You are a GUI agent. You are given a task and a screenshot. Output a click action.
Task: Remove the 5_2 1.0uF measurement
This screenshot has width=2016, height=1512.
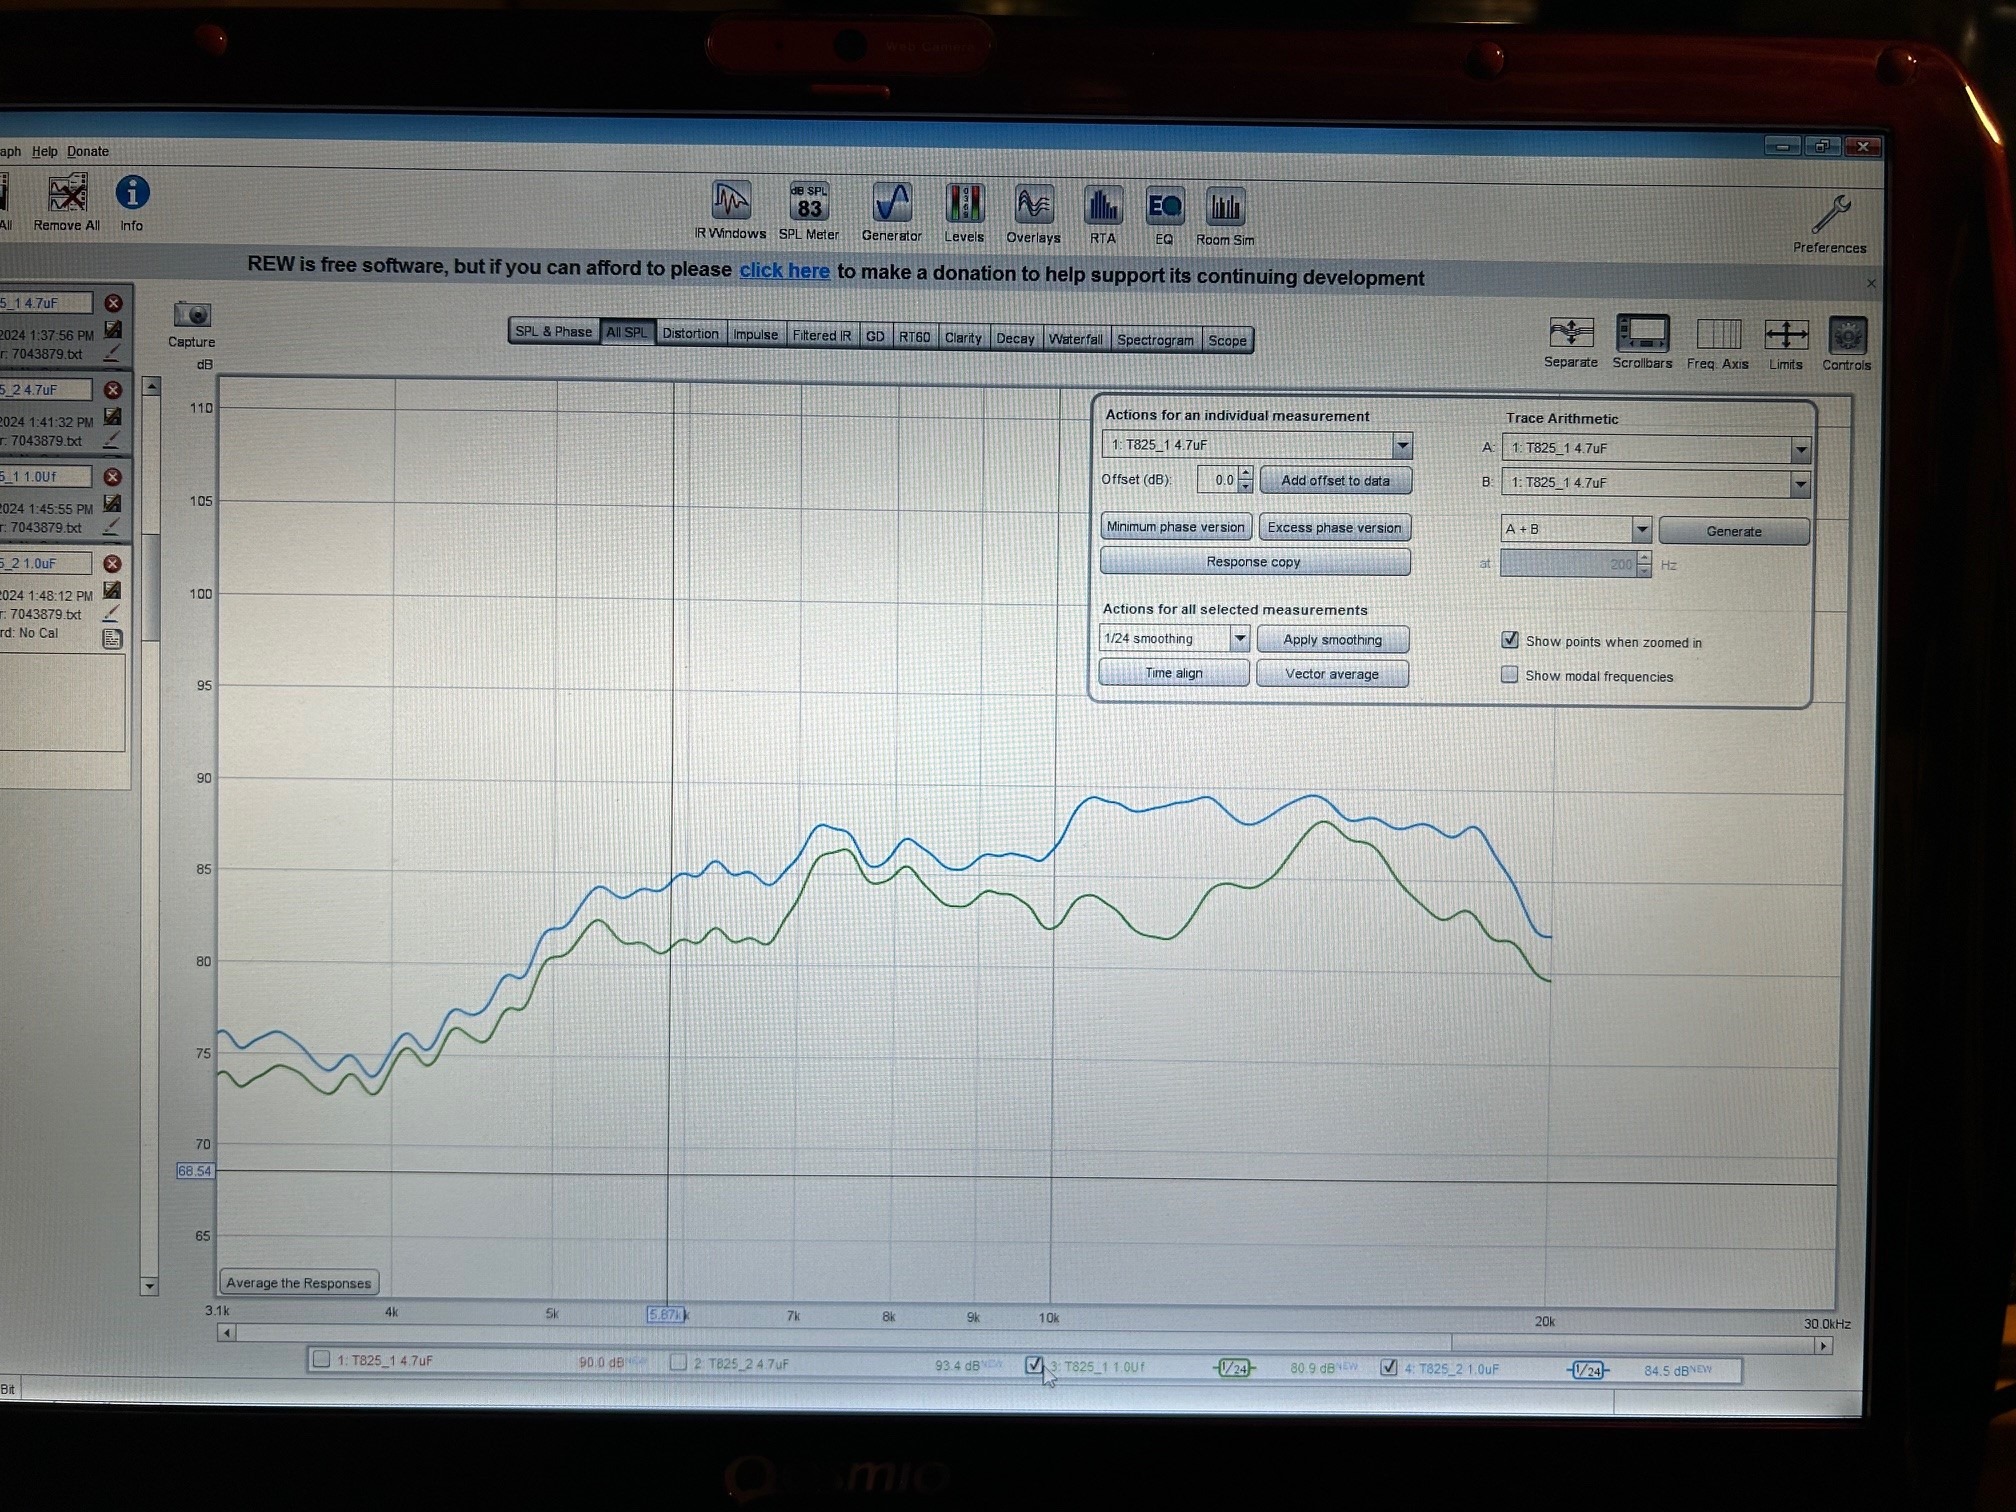coord(113,564)
